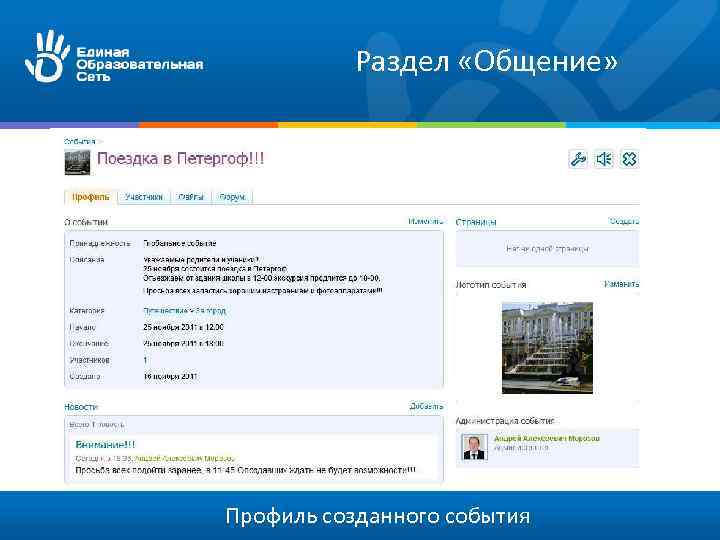Follow the События breadcrumb link
The width and height of the screenshot is (720, 540).
[x=80, y=141]
